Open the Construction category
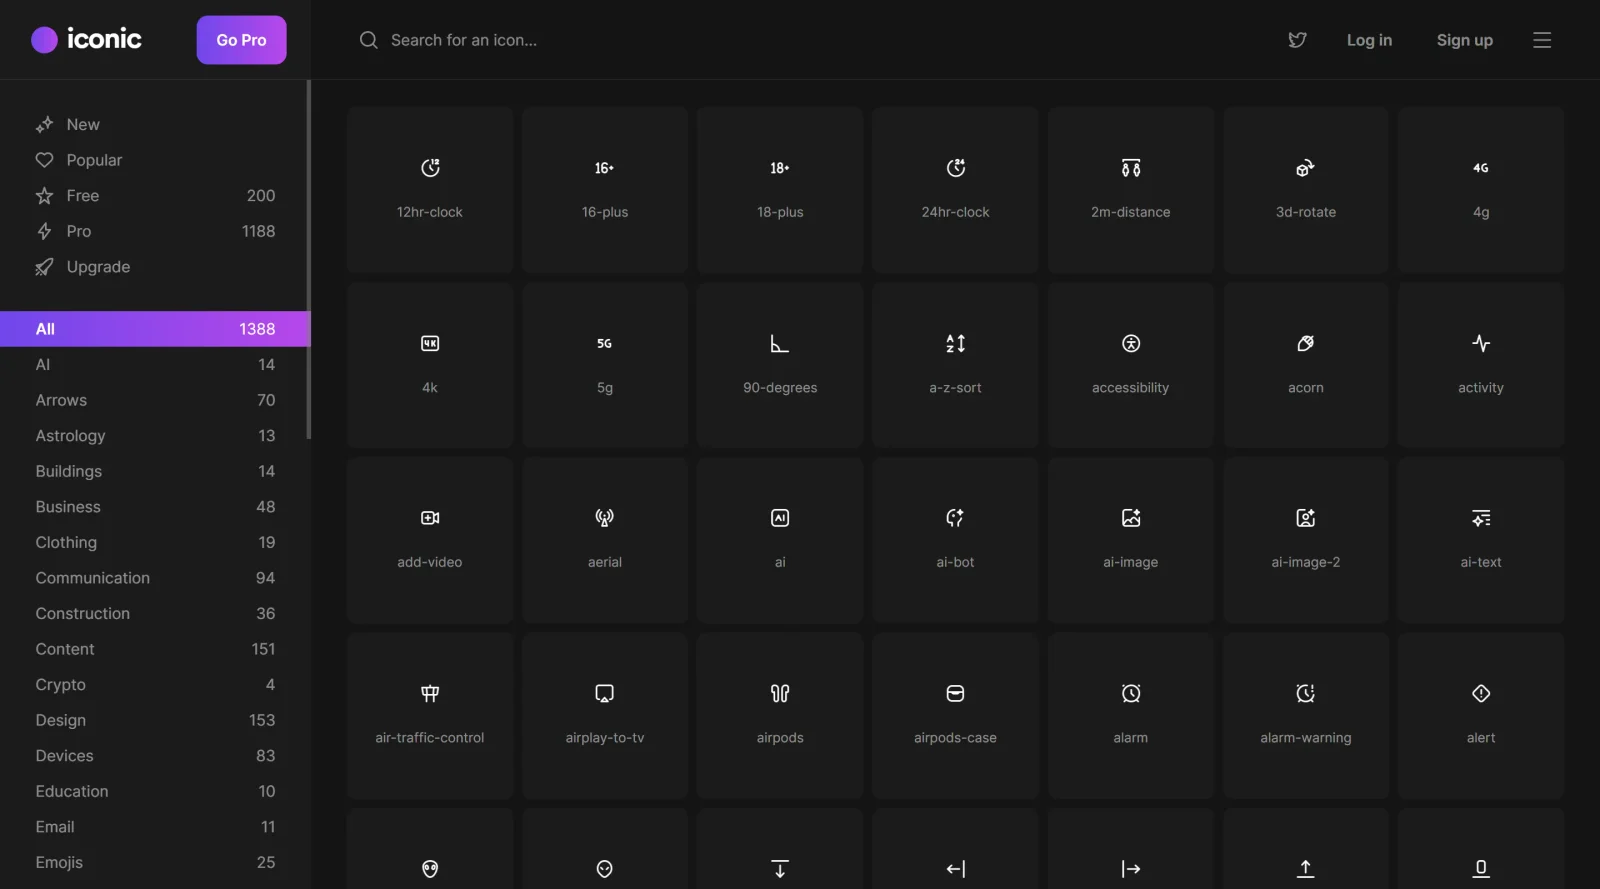This screenshot has height=889, width=1600. tap(155, 613)
